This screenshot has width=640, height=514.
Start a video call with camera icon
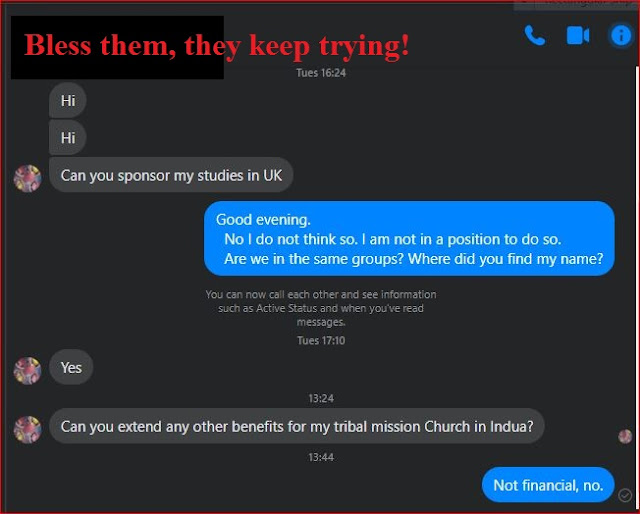pyautogui.click(x=578, y=36)
